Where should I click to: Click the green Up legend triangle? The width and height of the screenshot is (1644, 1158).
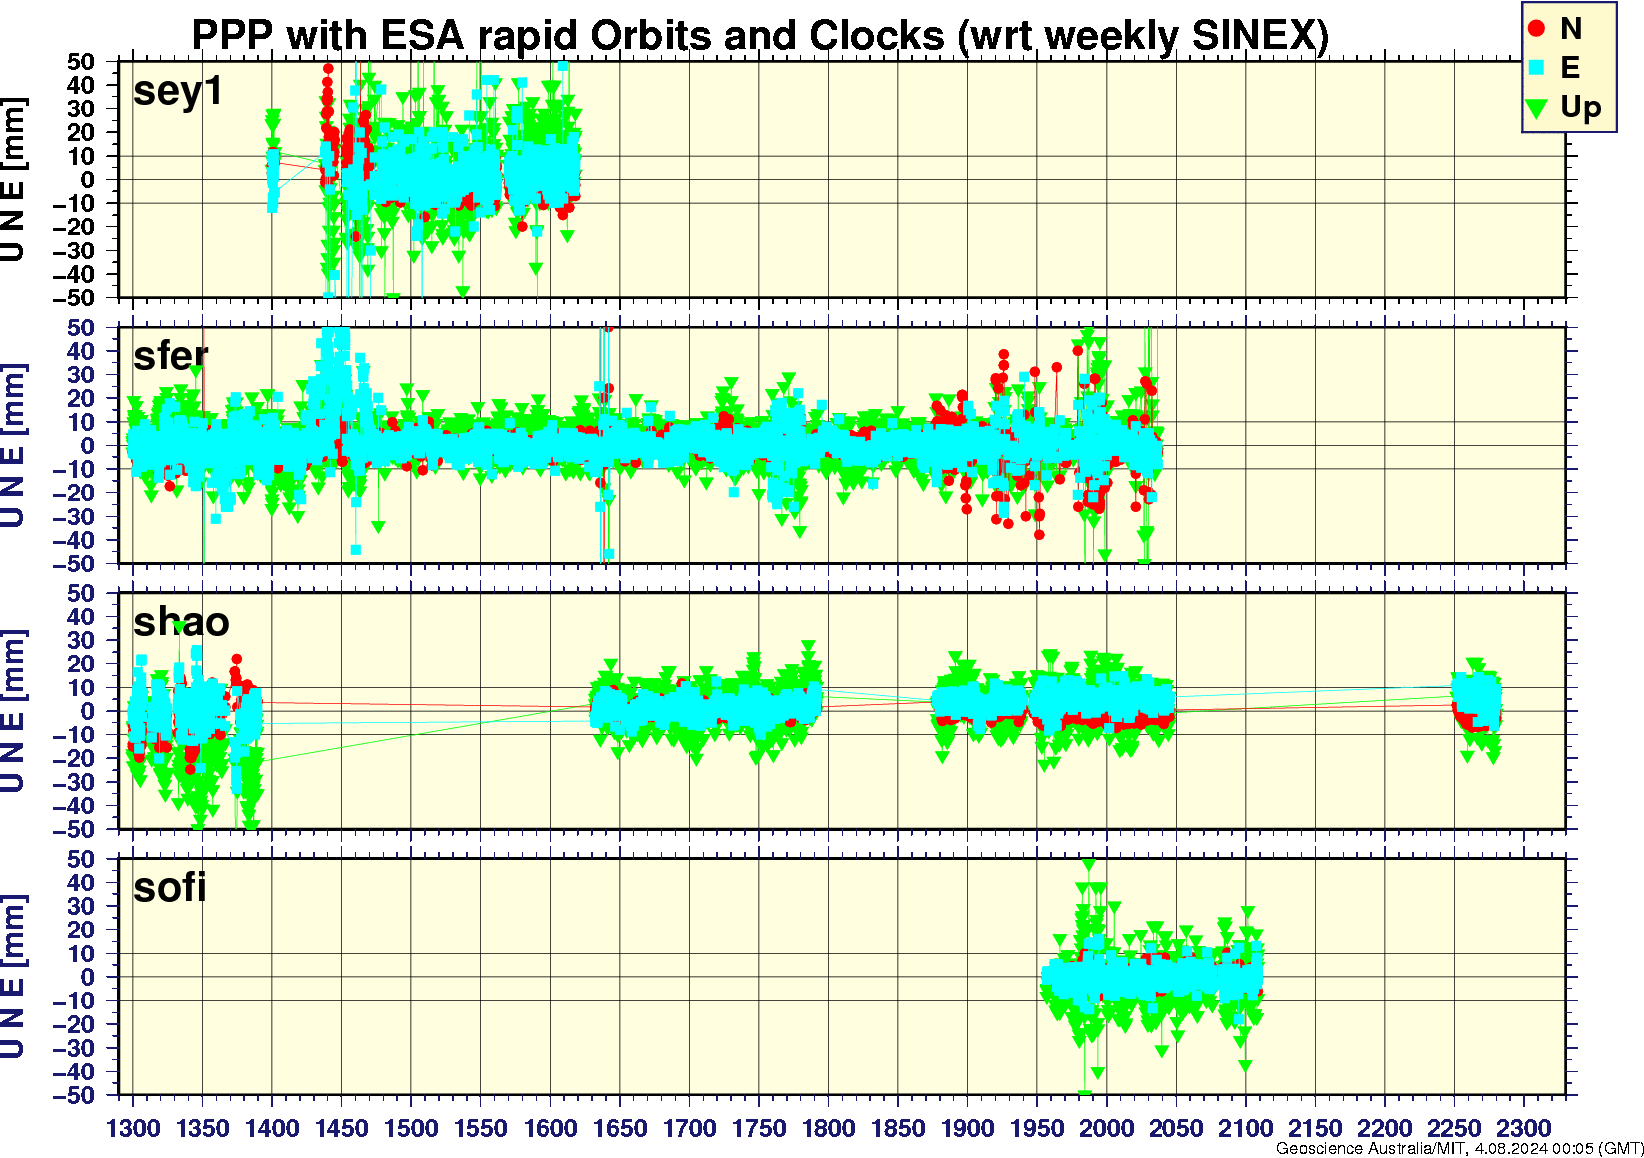coord(1536,107)
